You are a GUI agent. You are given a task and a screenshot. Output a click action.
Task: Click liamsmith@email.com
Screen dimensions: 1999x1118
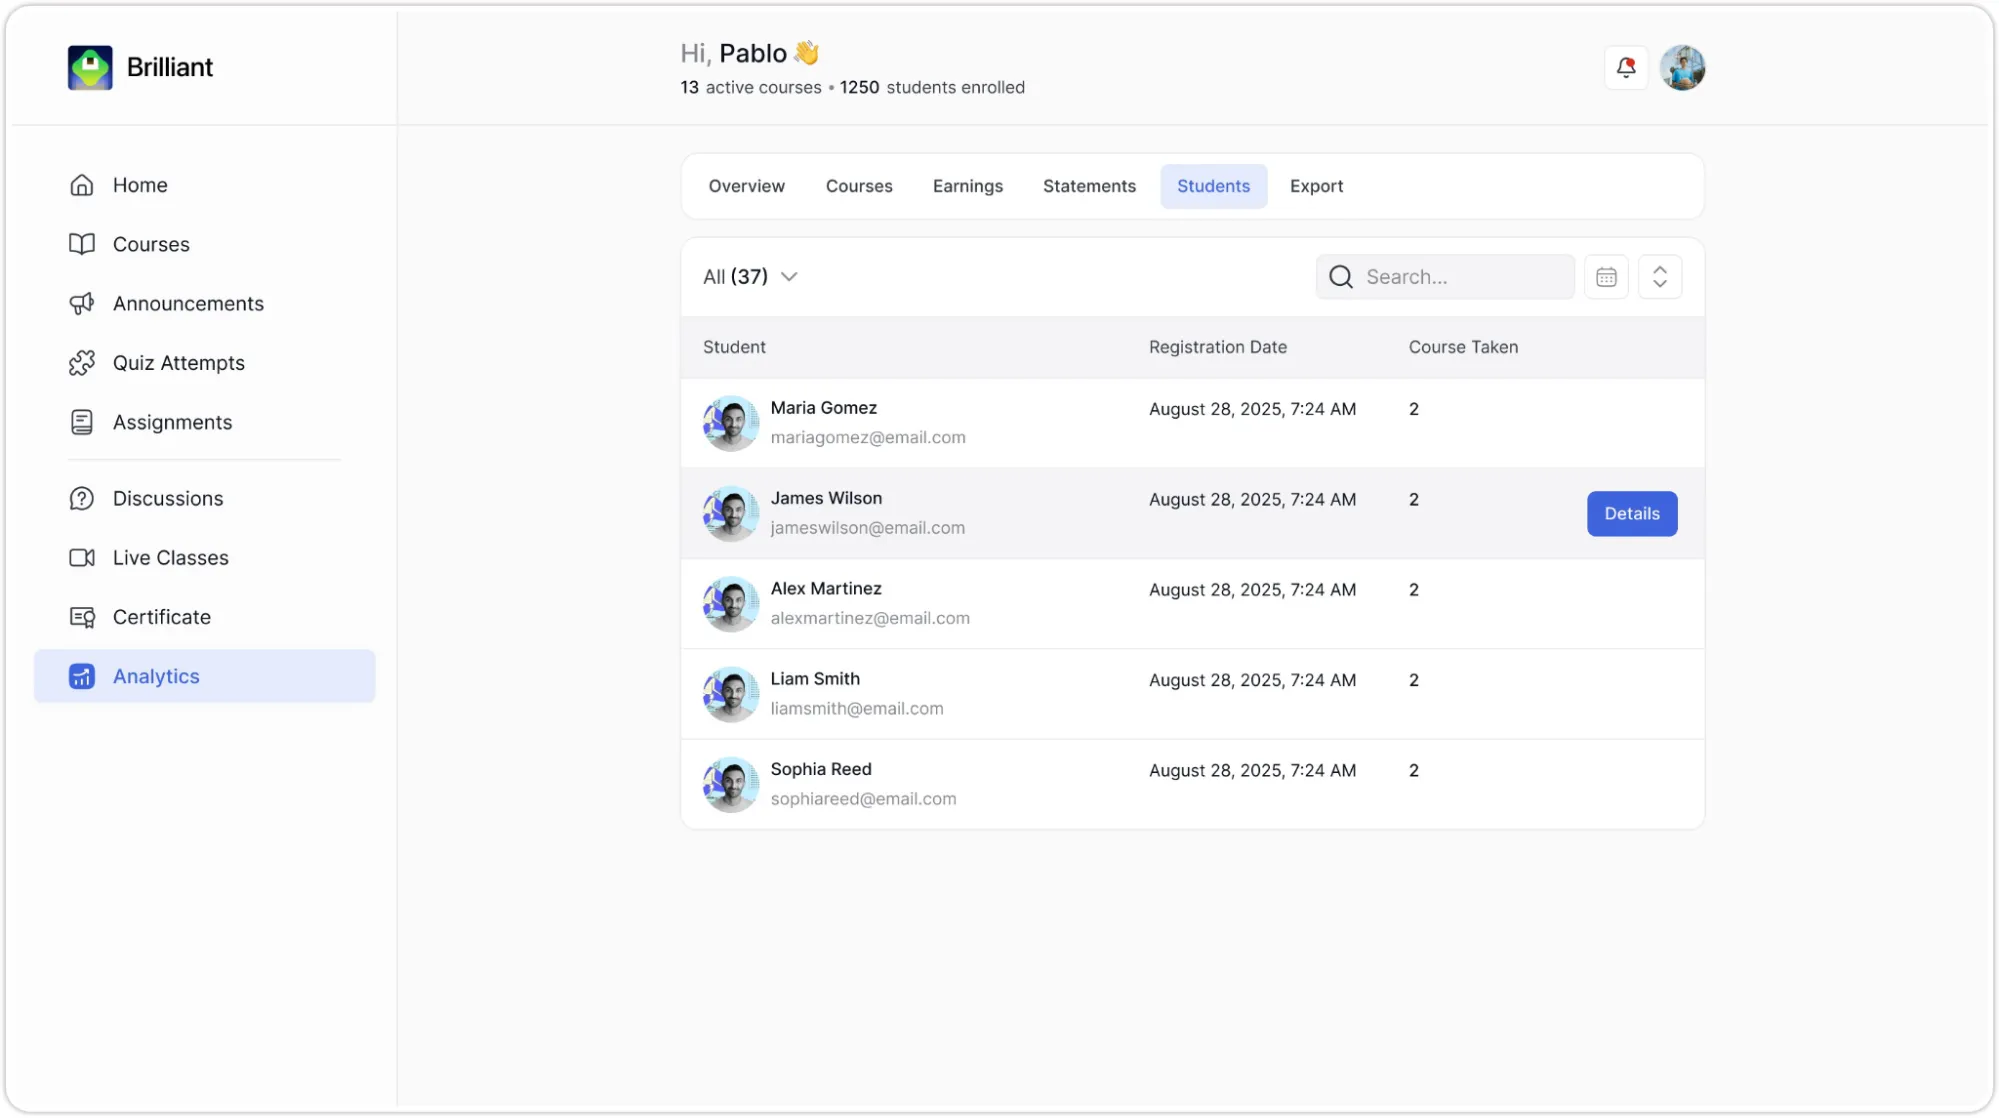(x=857, y=709)
